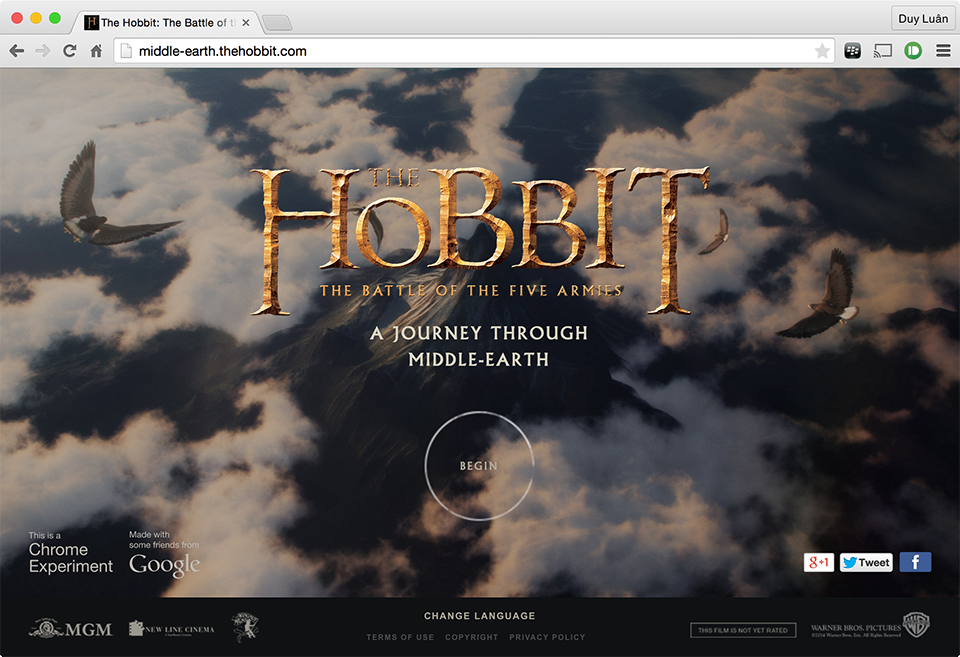The width and height of the screenshot is (960, 657).
Task: Share the page on Google +1
Action: [x=819, y=562]
